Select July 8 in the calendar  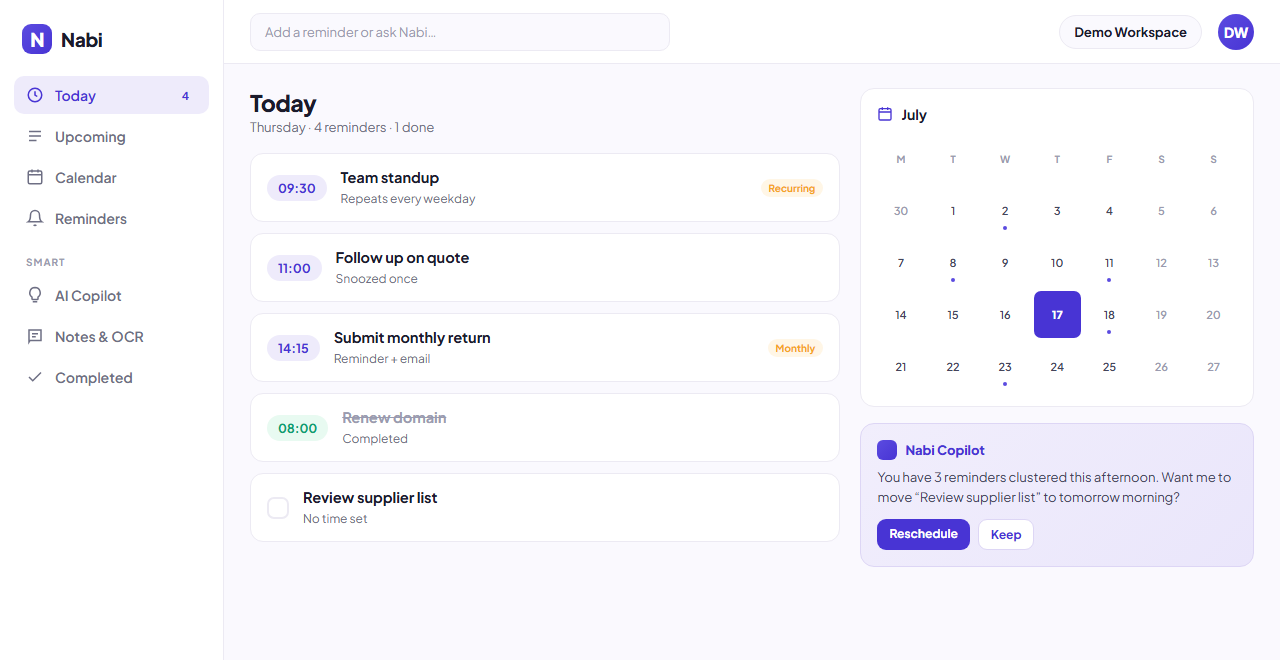click(953, 262)
